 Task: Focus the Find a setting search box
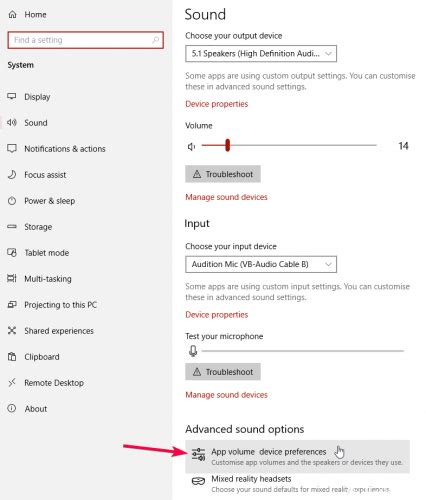tap(85, 40)
